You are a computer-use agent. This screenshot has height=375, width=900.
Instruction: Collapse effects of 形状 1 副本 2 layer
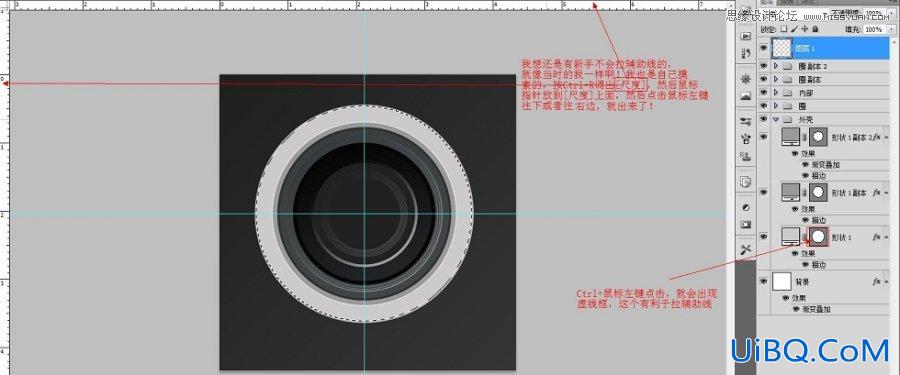tap(887, 138)
